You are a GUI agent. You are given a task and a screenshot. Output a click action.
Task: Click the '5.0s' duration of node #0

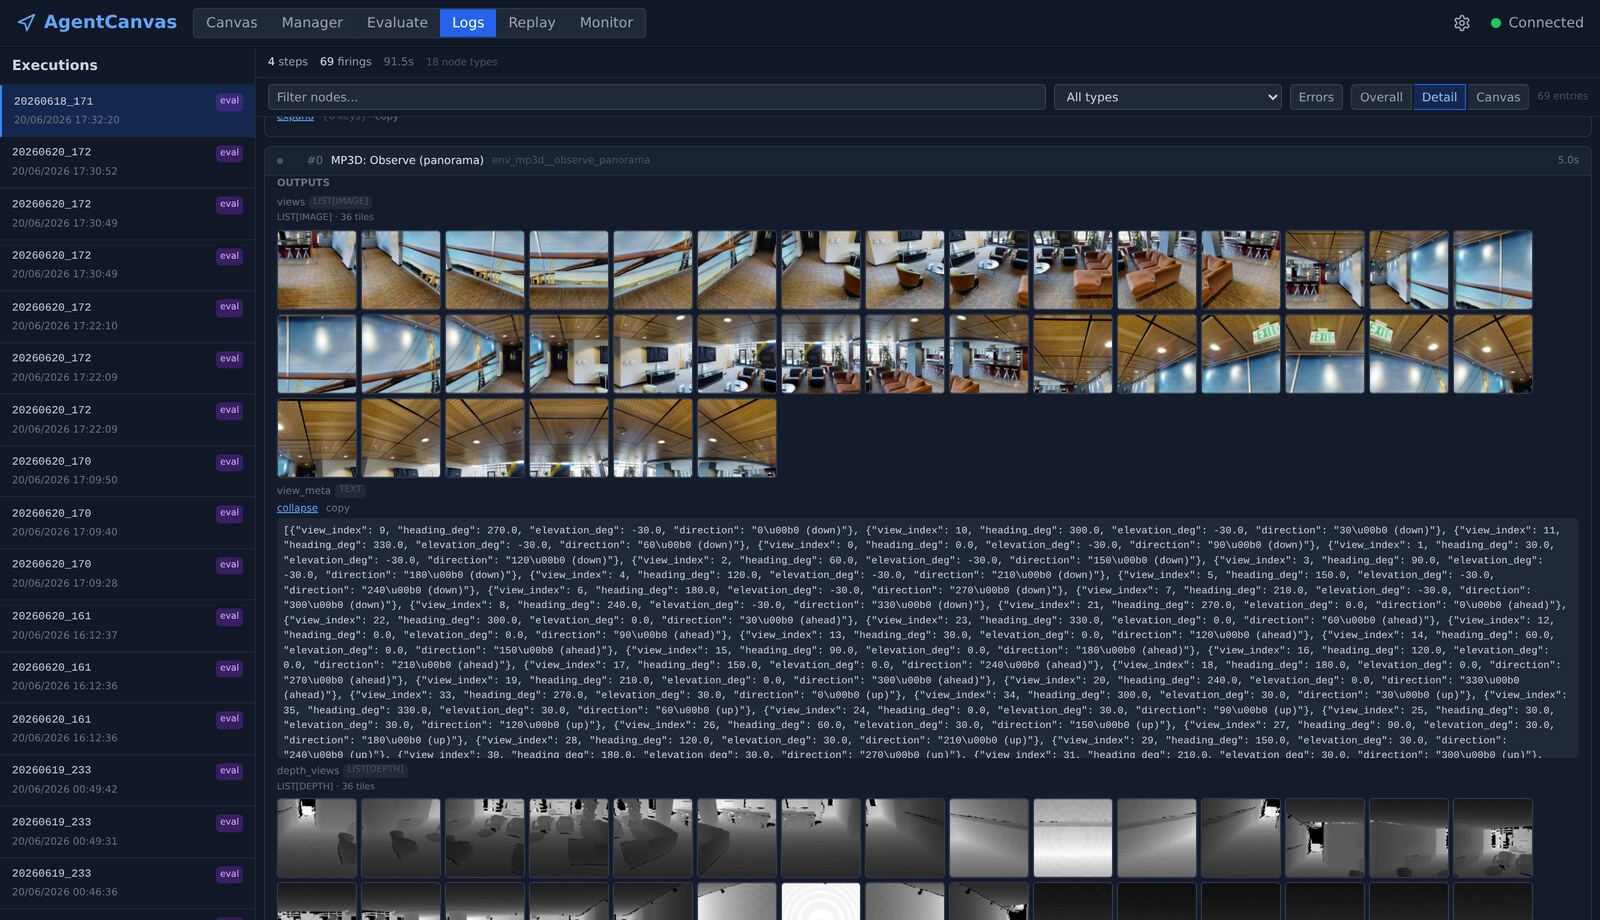coord(1568,160)
